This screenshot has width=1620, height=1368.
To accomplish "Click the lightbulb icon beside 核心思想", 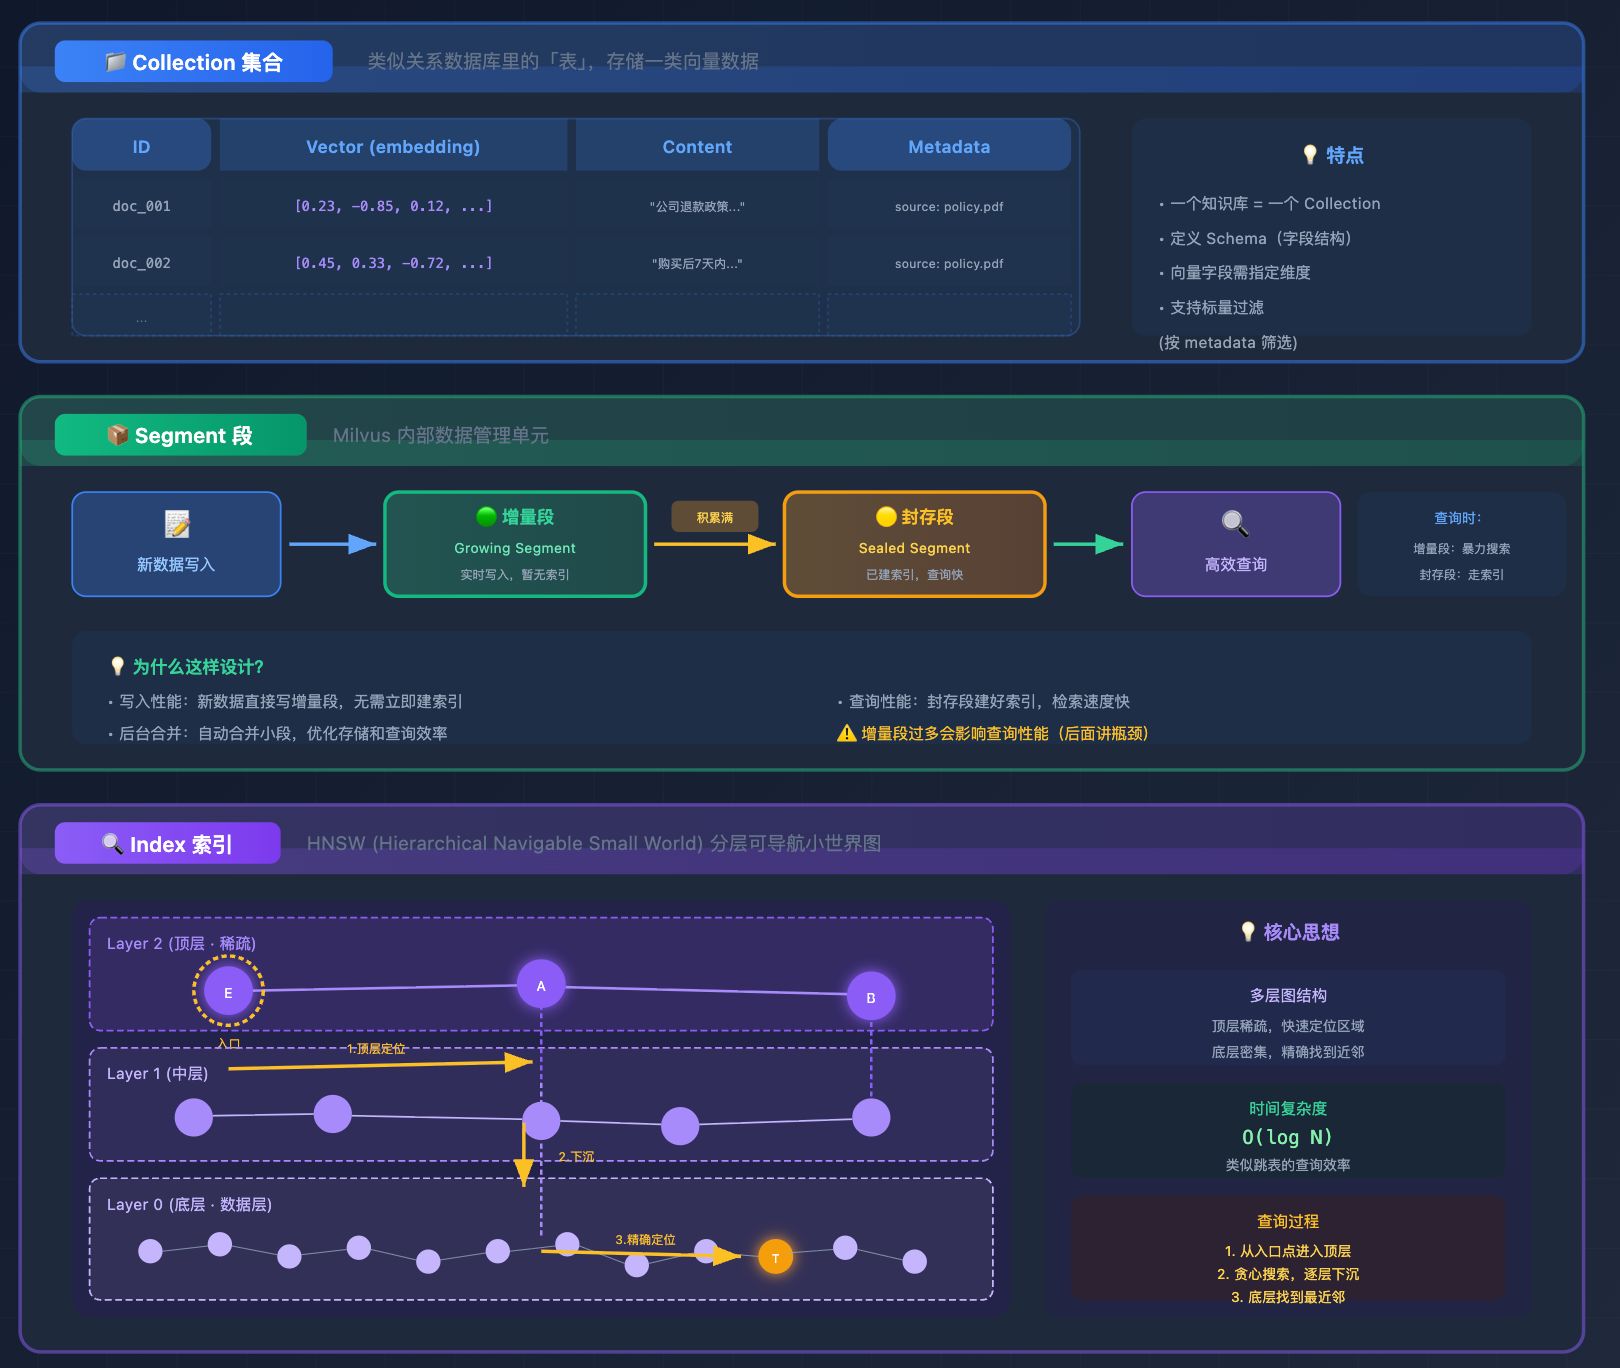I will (1248, 931).
